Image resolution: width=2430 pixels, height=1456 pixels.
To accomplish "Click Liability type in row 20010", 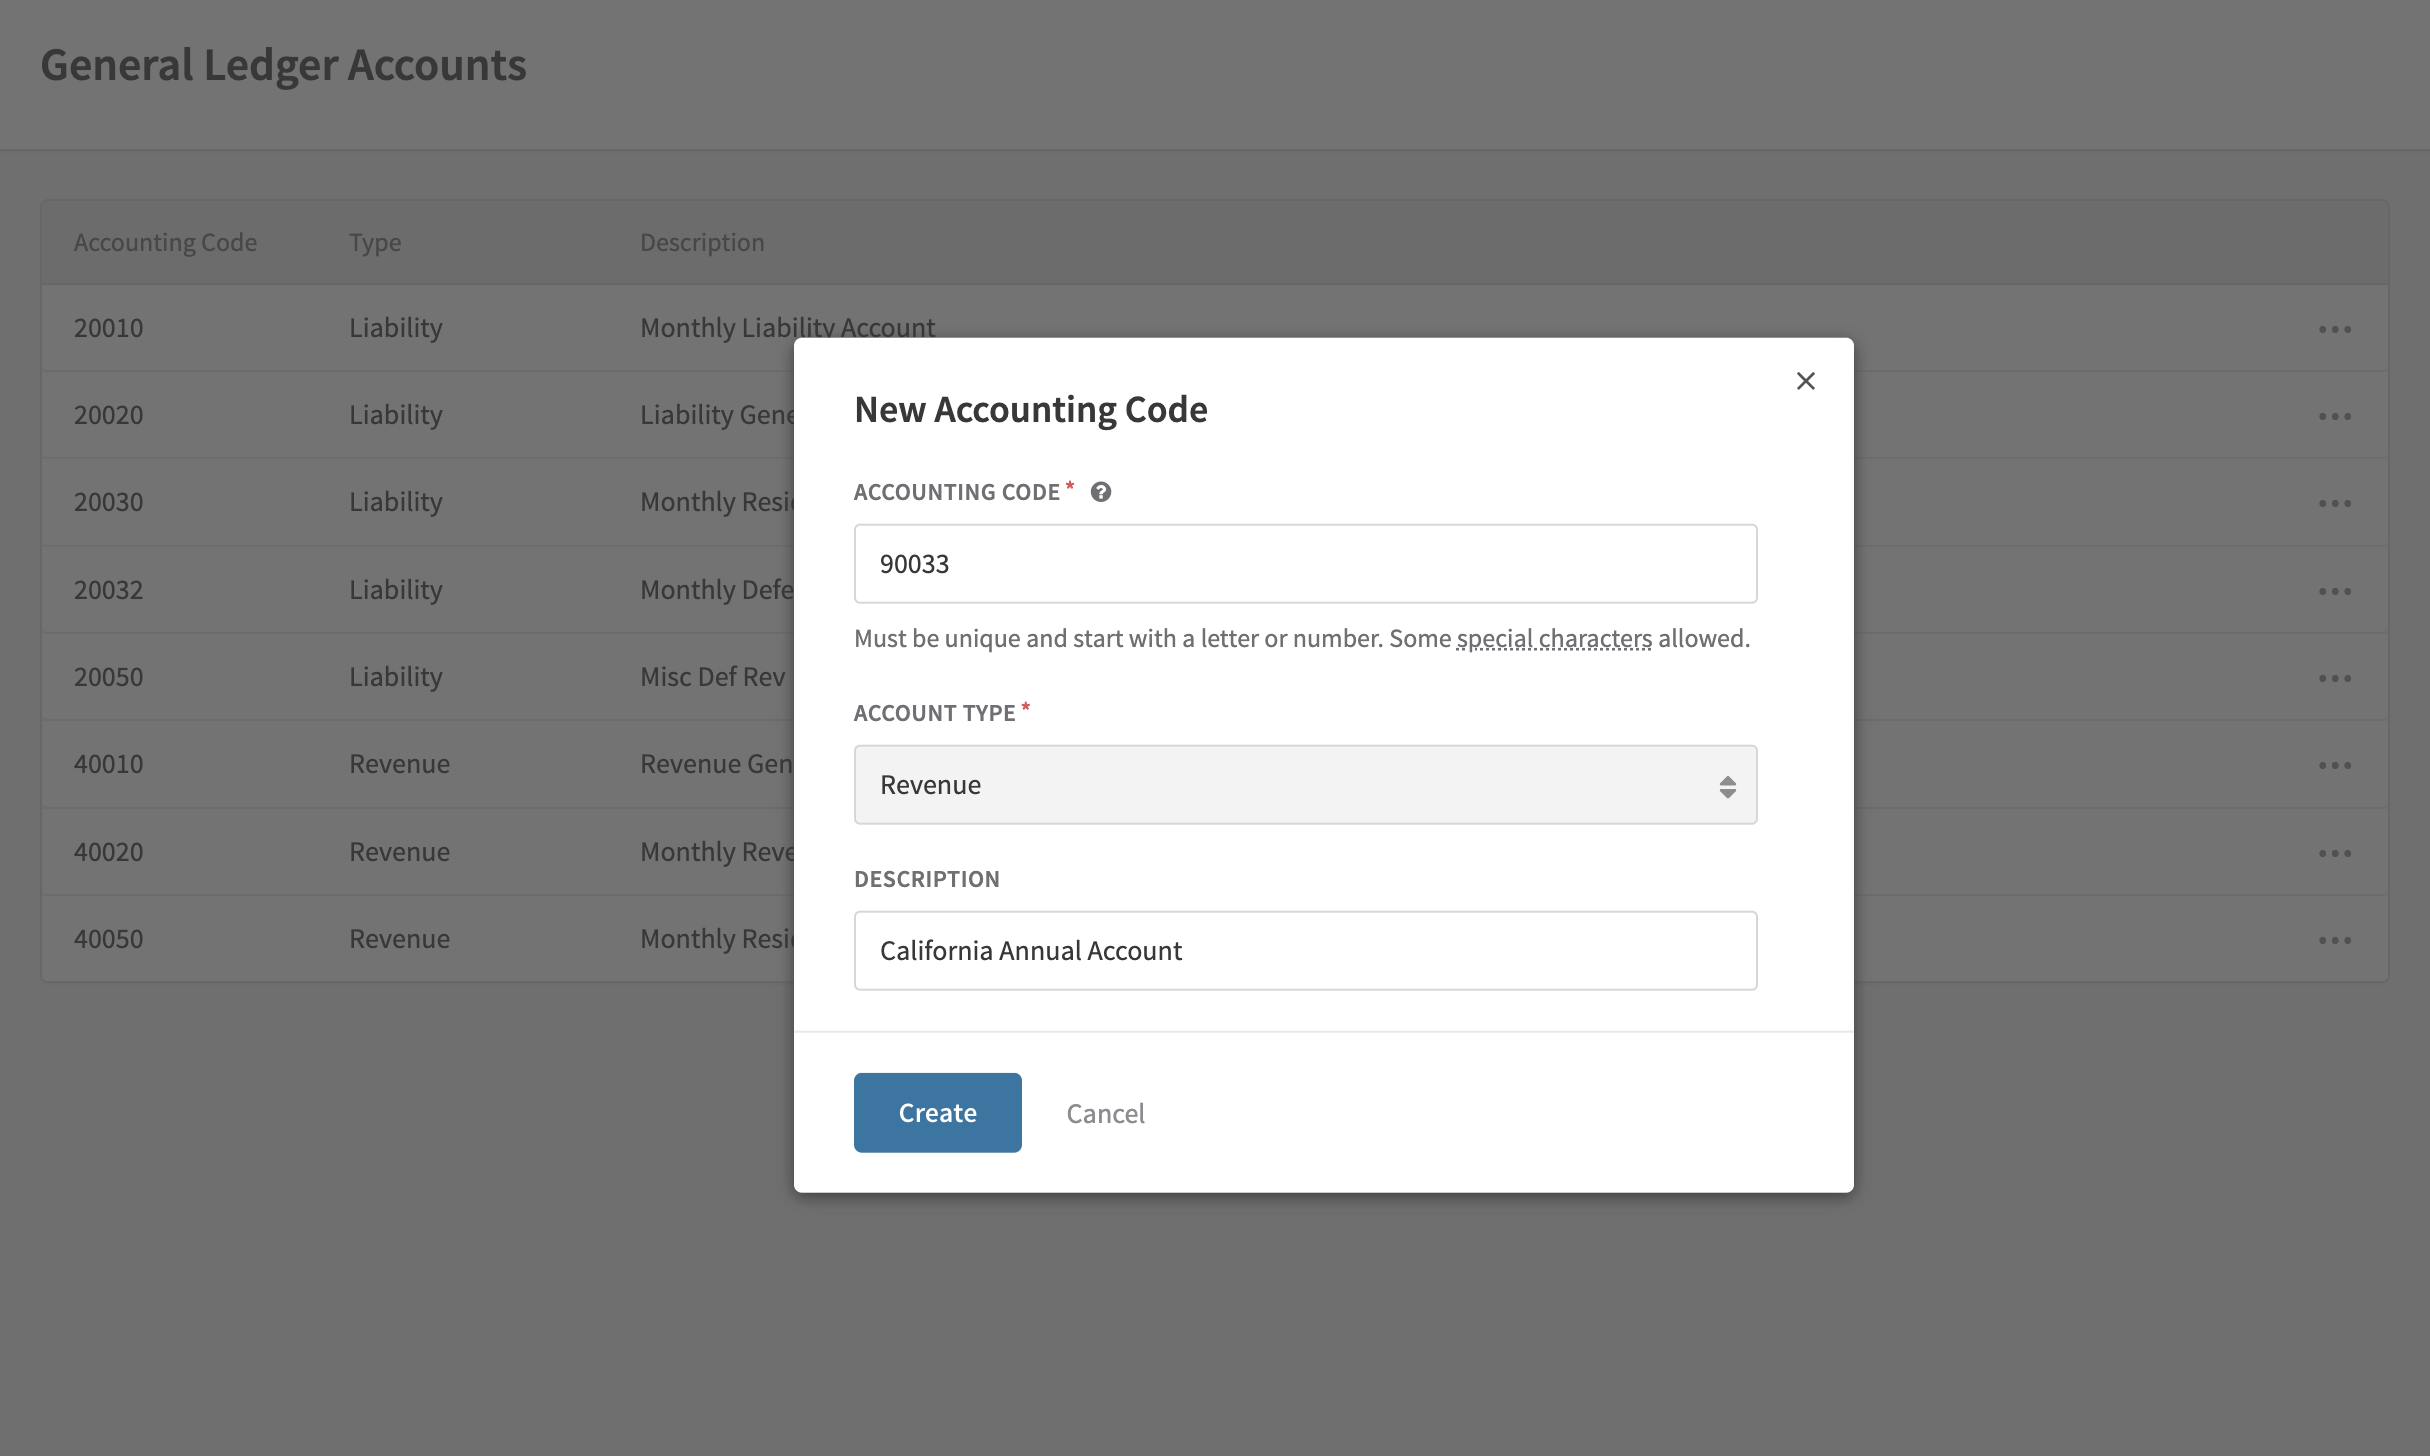I will [396, 328].
